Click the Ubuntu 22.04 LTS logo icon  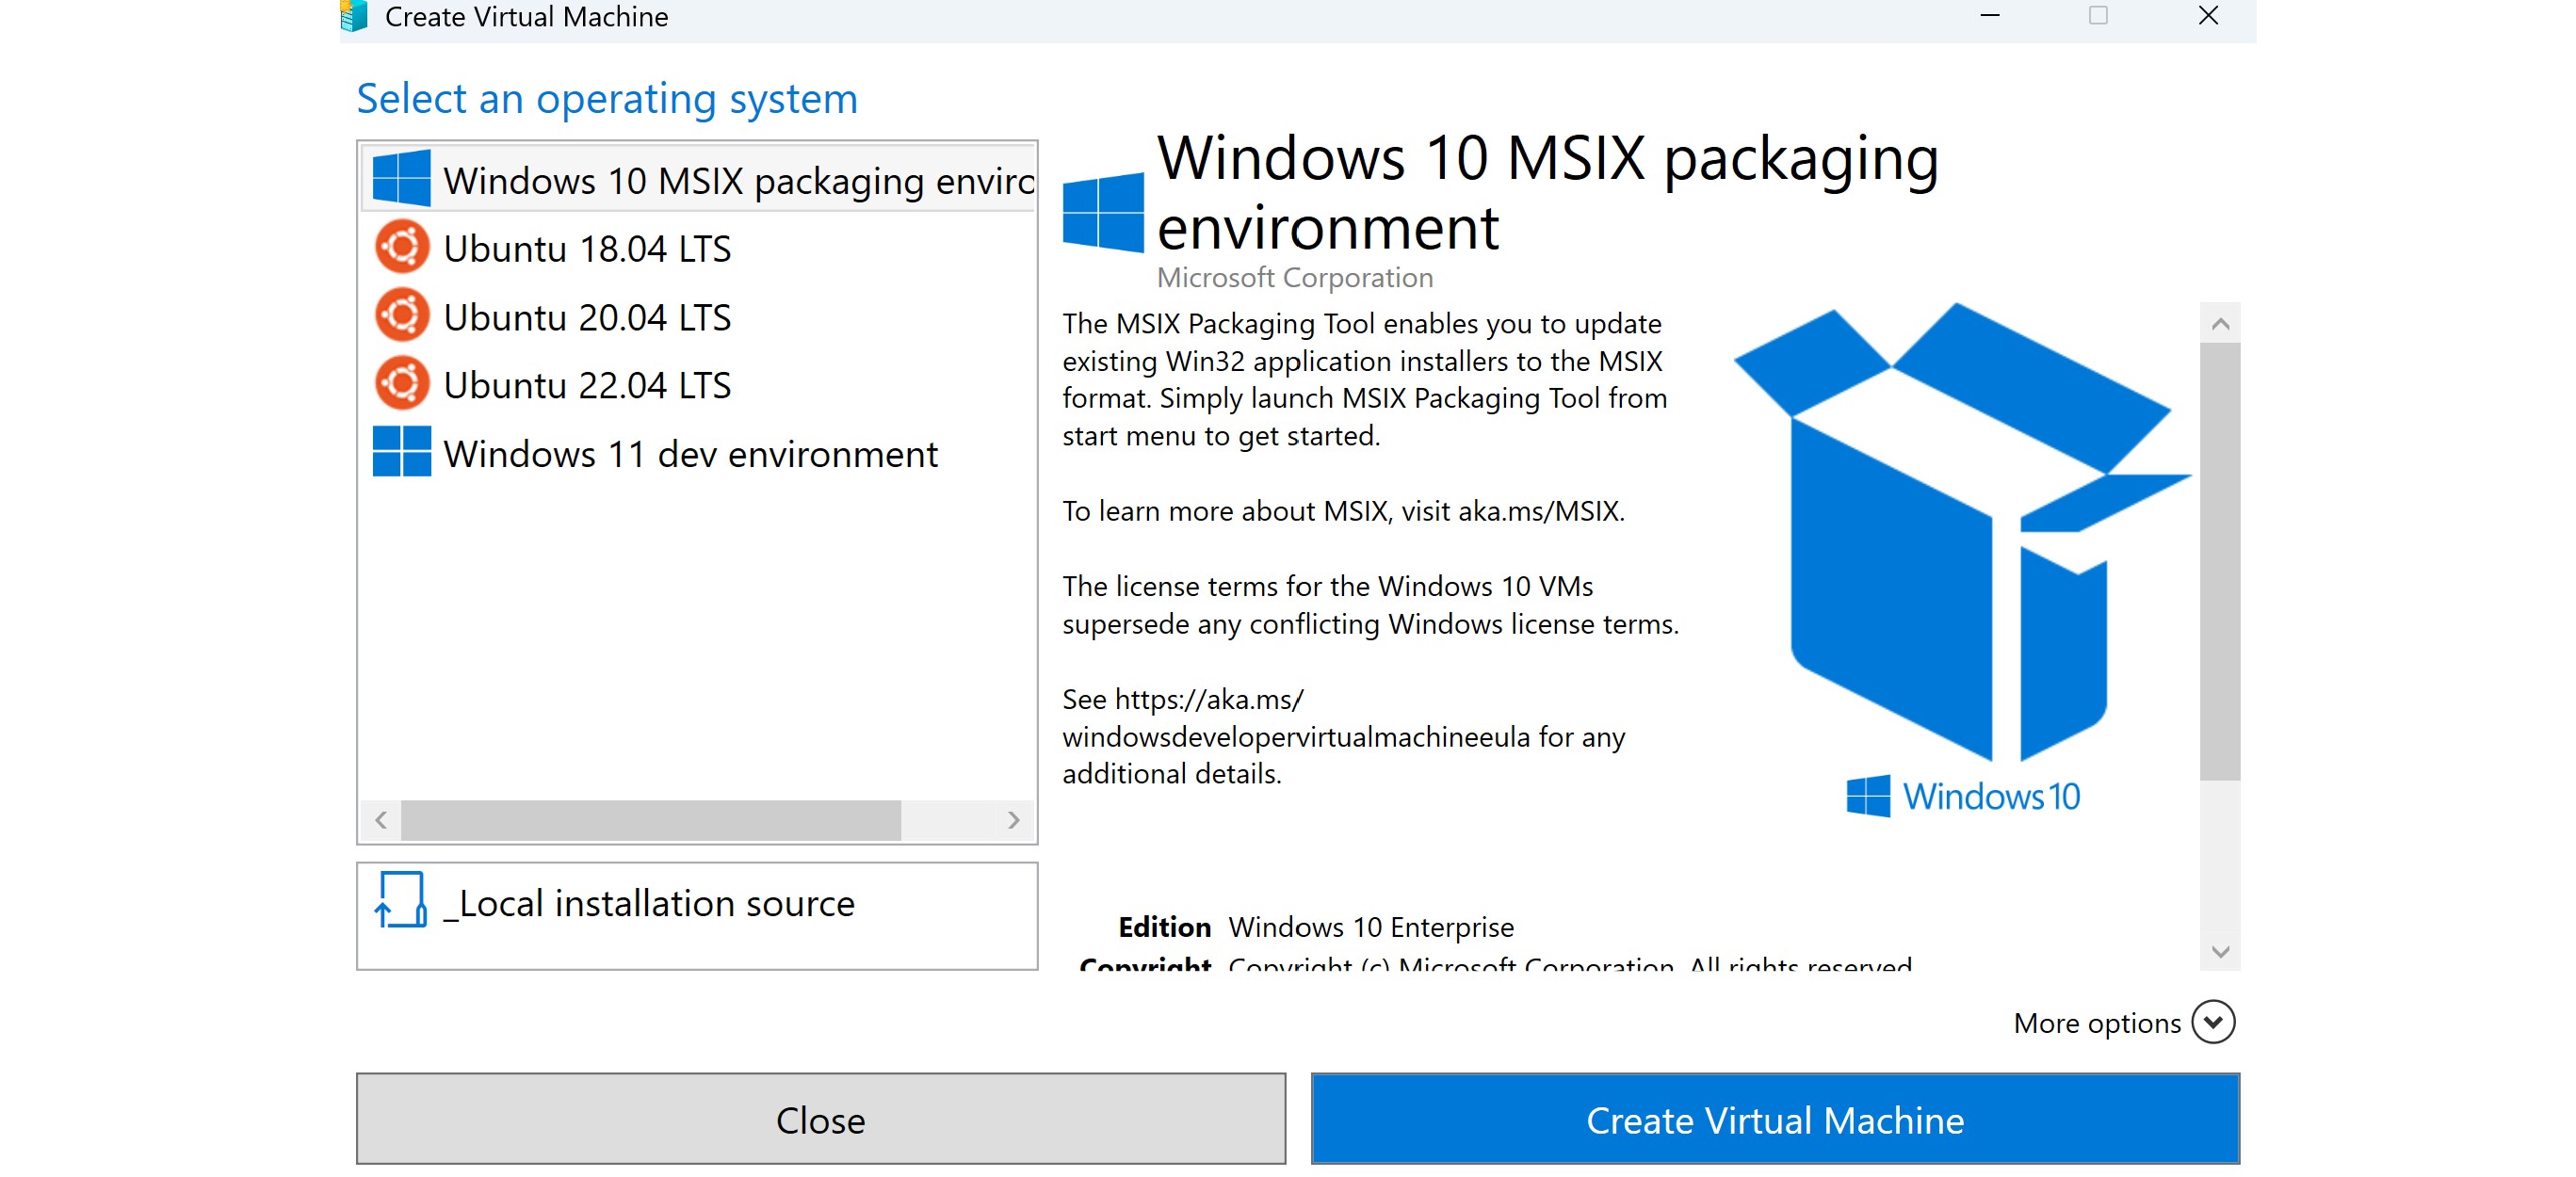click(402, 384)
